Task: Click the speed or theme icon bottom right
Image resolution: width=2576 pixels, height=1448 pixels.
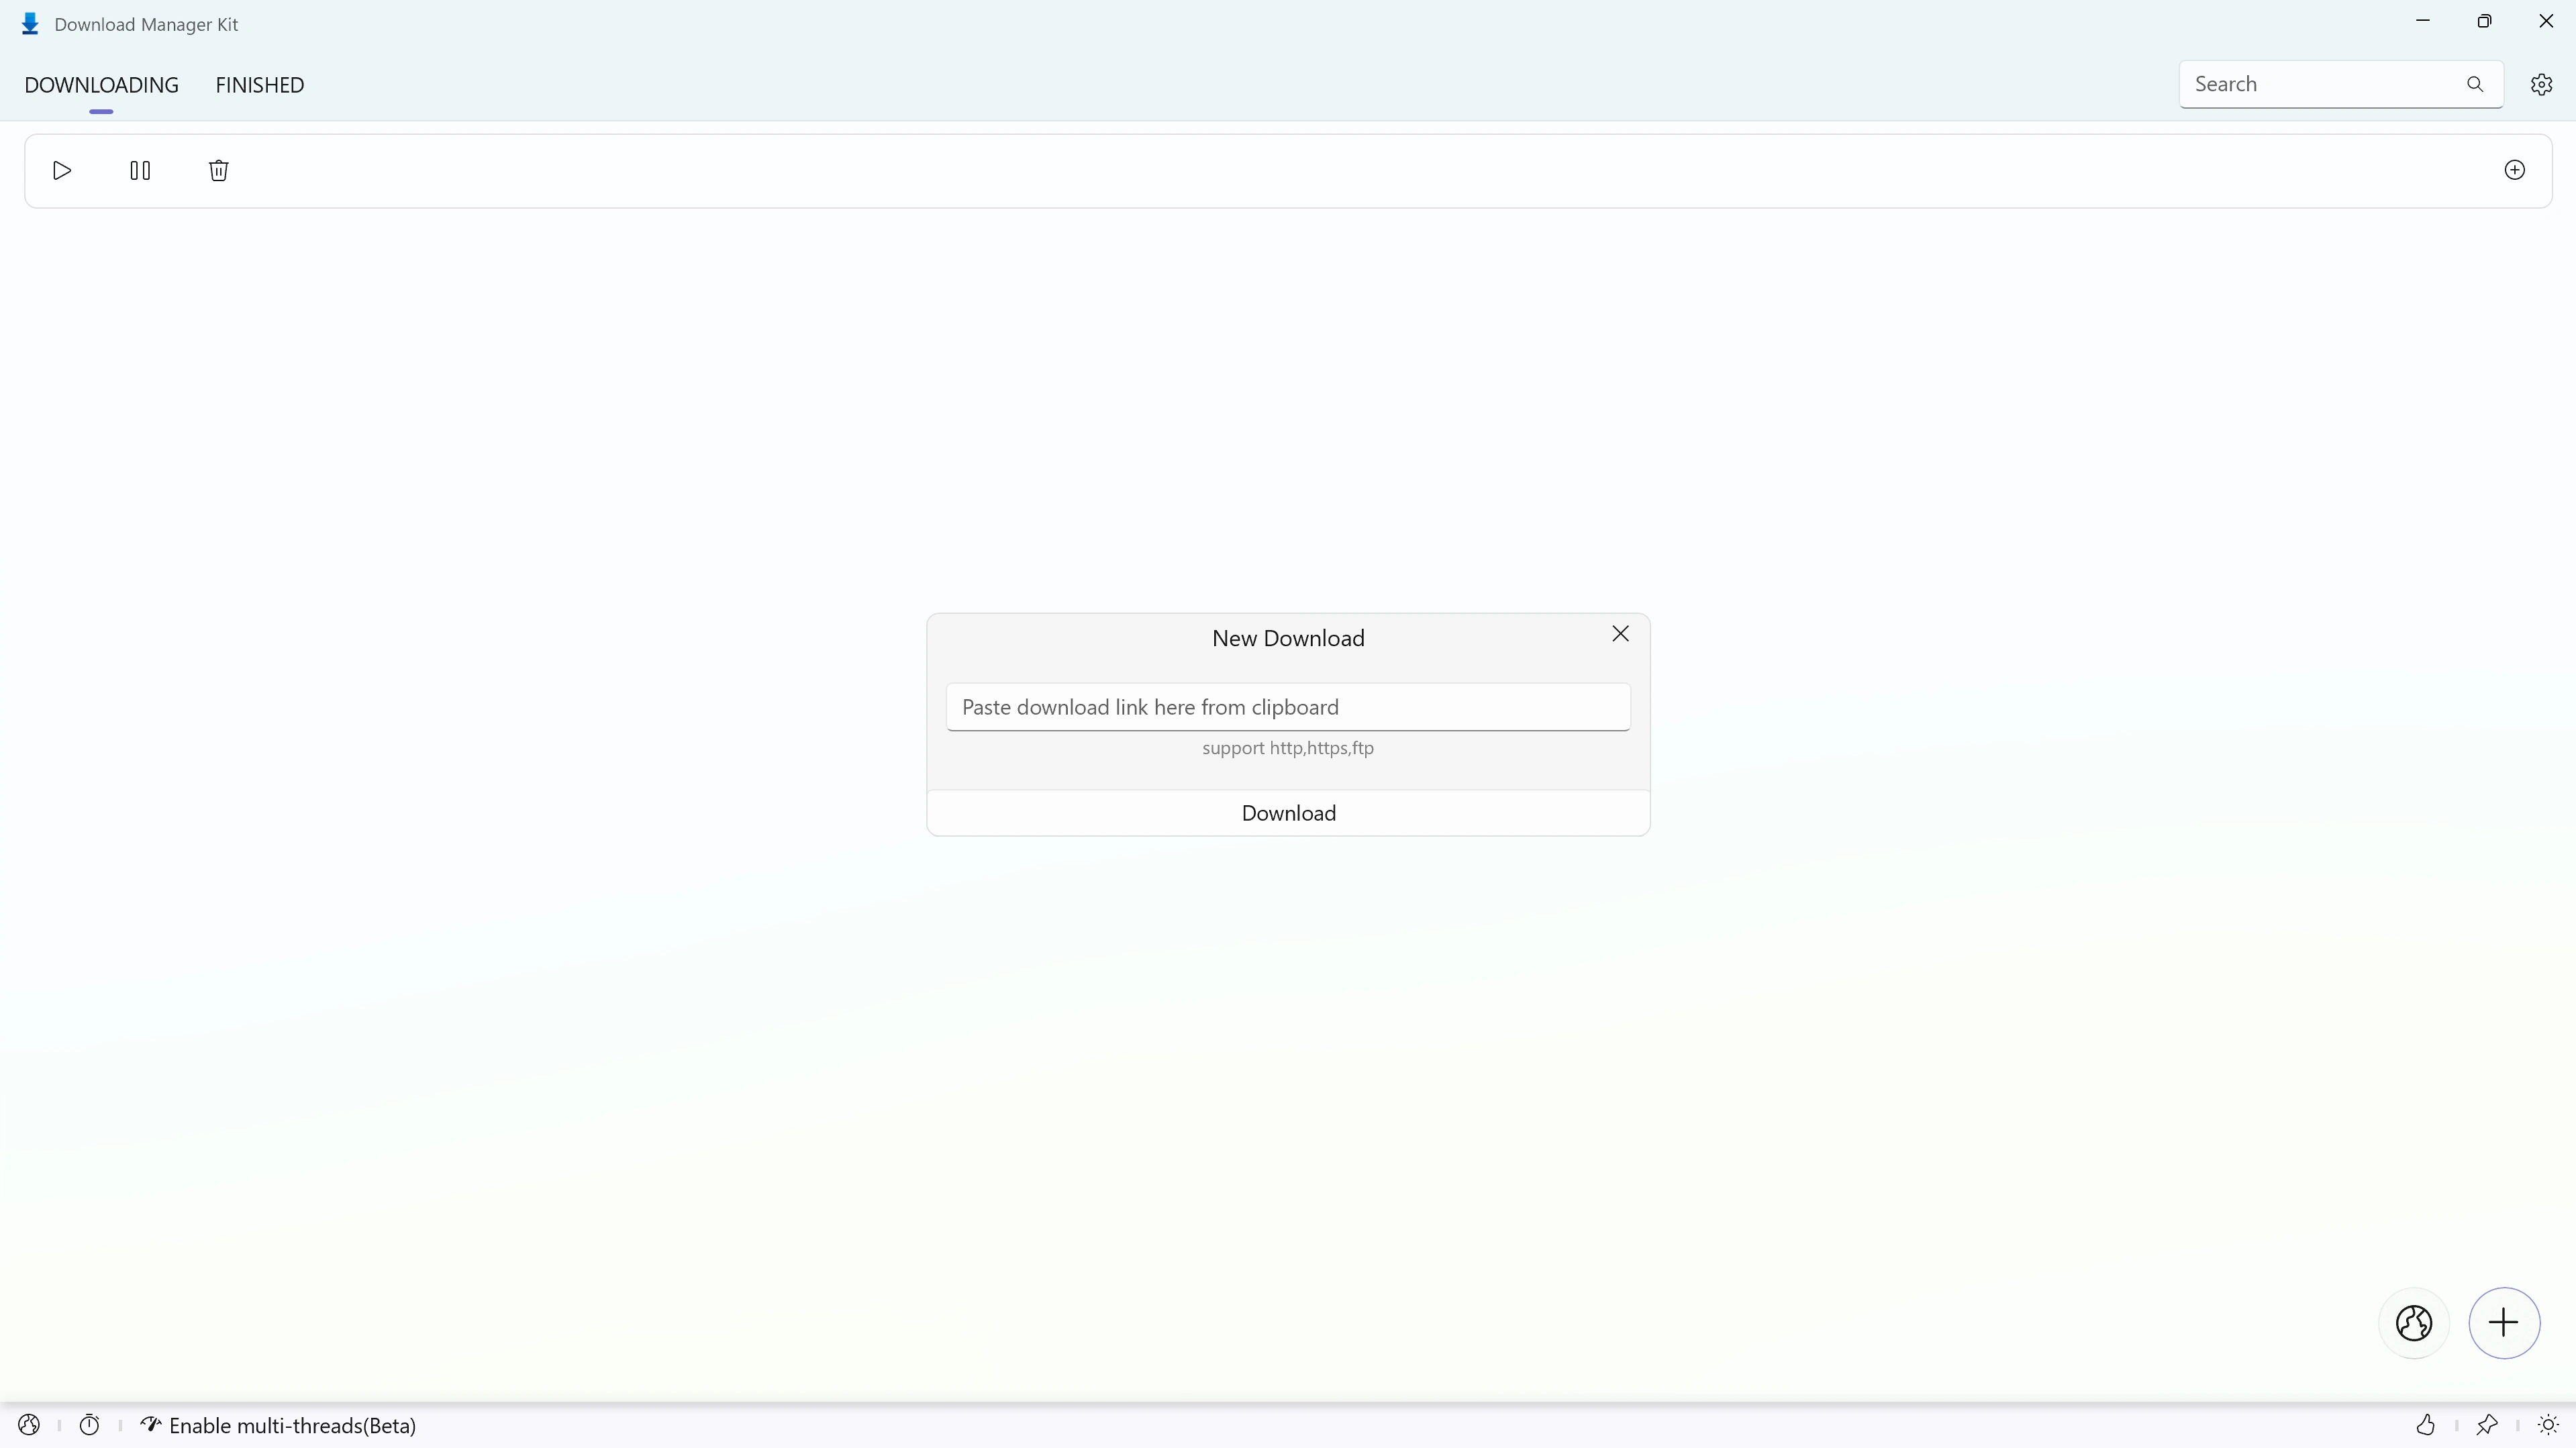Action: pos(2548,1425)
